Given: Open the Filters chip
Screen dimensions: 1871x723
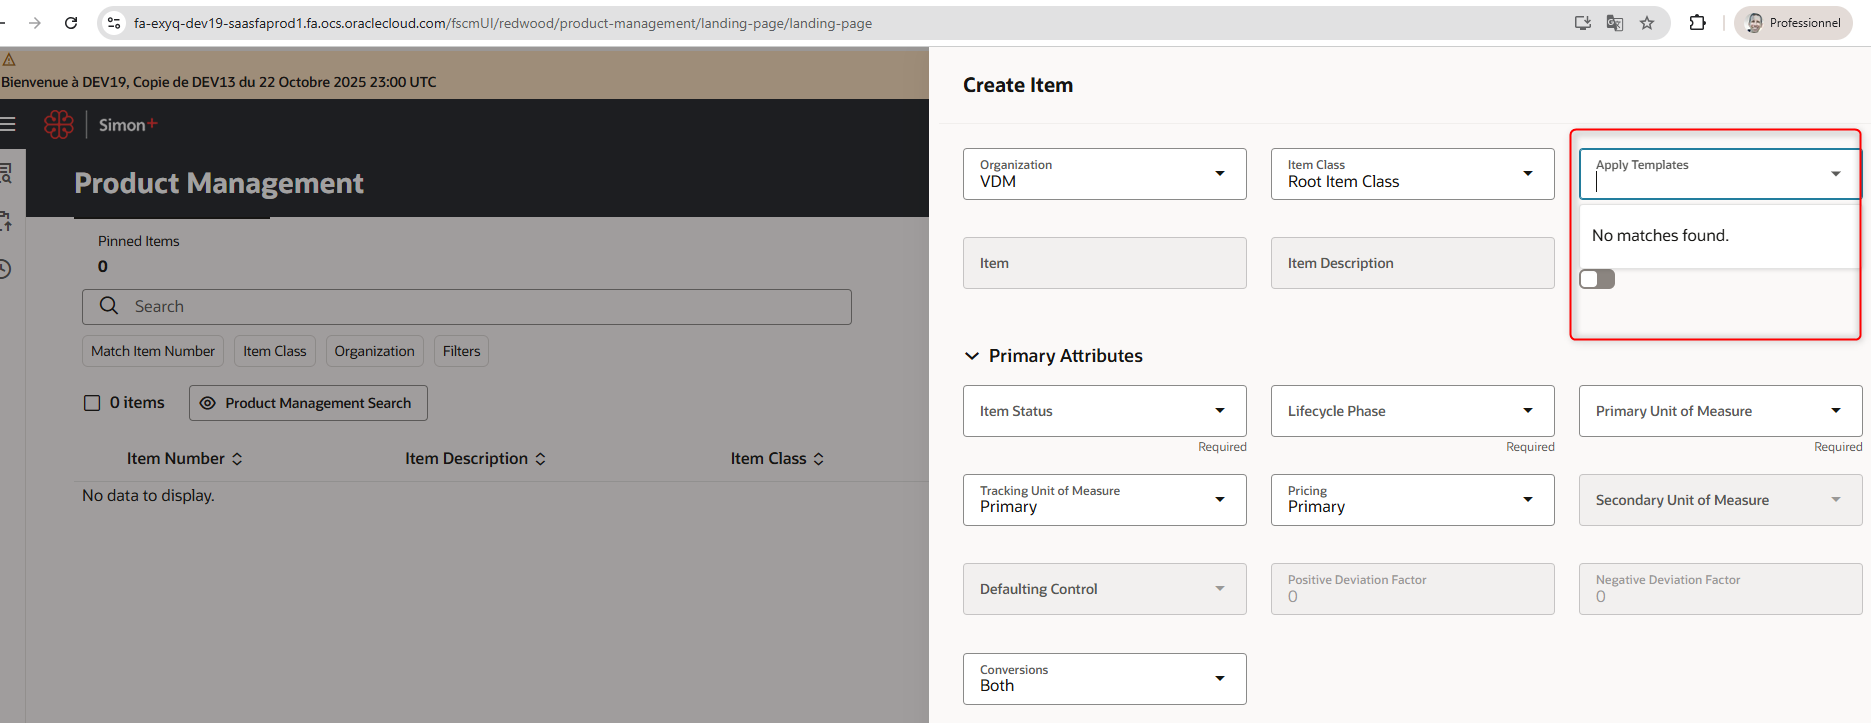Looking at the screenshot, I should click(x=461, y=351).
